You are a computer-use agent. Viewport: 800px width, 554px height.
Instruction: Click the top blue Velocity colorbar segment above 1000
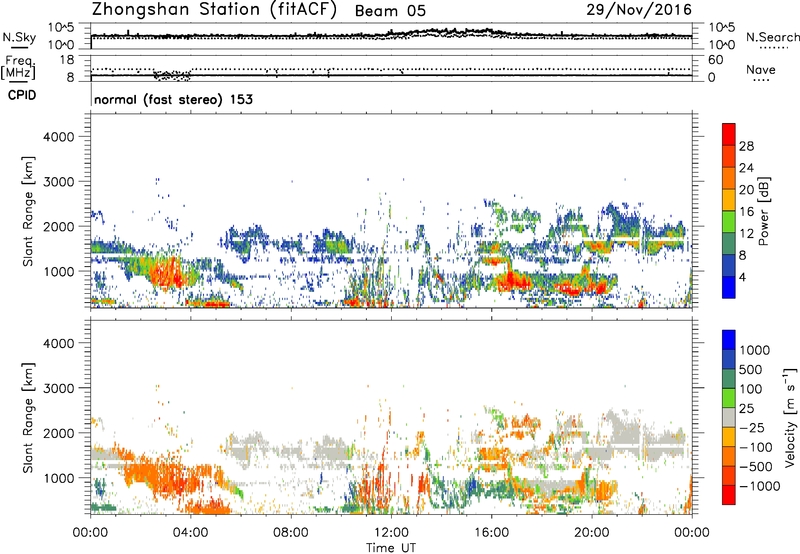(729, 340)
